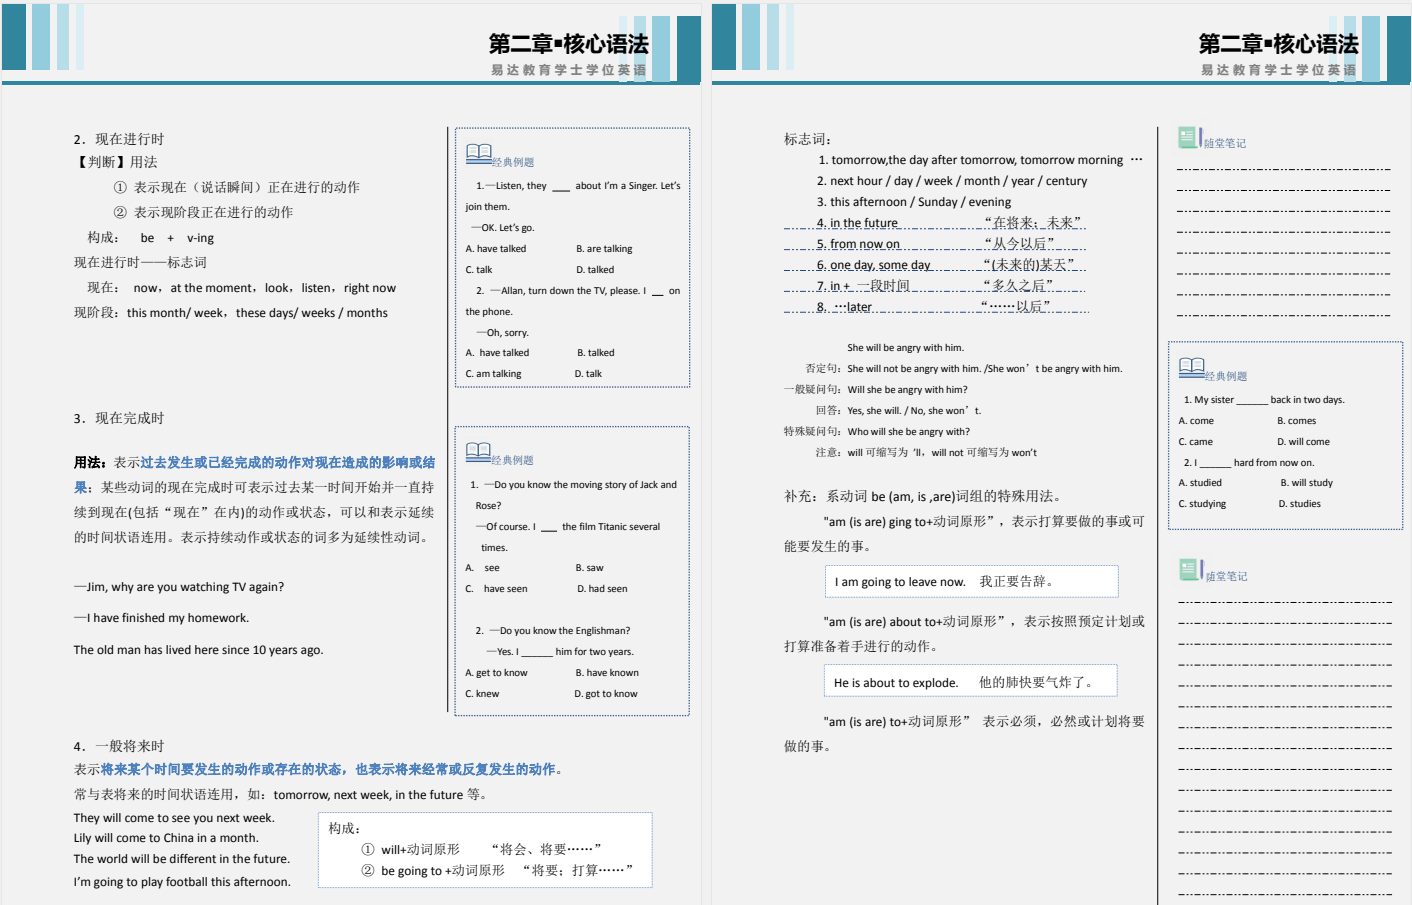This screenshot has width=1412, height=905.
Task: Click the marker words 'now, at the moment, look, listen, right now'
Action: coord(265,288)
